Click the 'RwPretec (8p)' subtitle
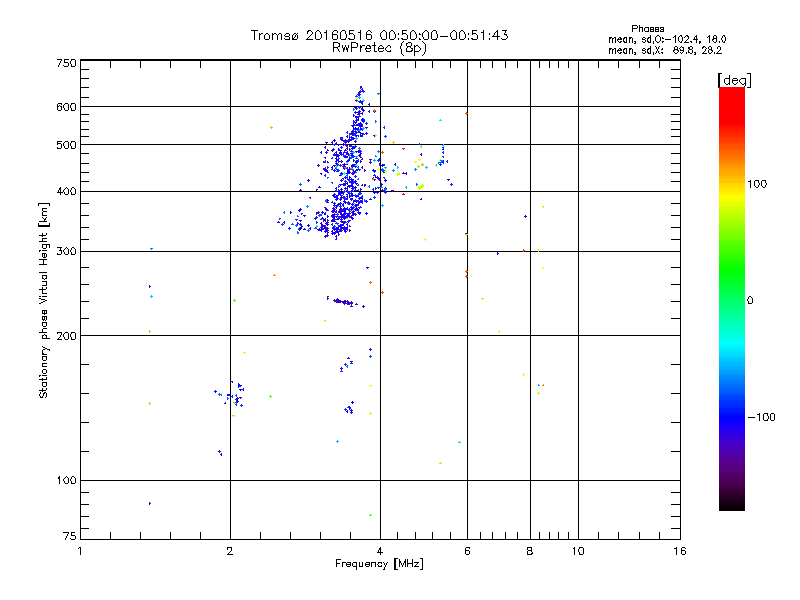This screenshot has width=800, height=600. click(x=379, y=48)
